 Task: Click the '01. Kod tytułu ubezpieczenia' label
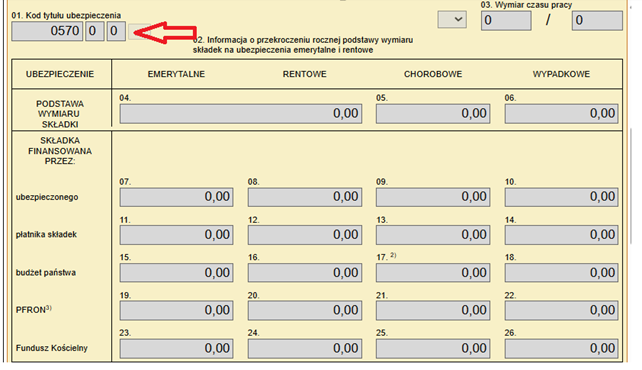pyautogui.click(x=66, y=16)
